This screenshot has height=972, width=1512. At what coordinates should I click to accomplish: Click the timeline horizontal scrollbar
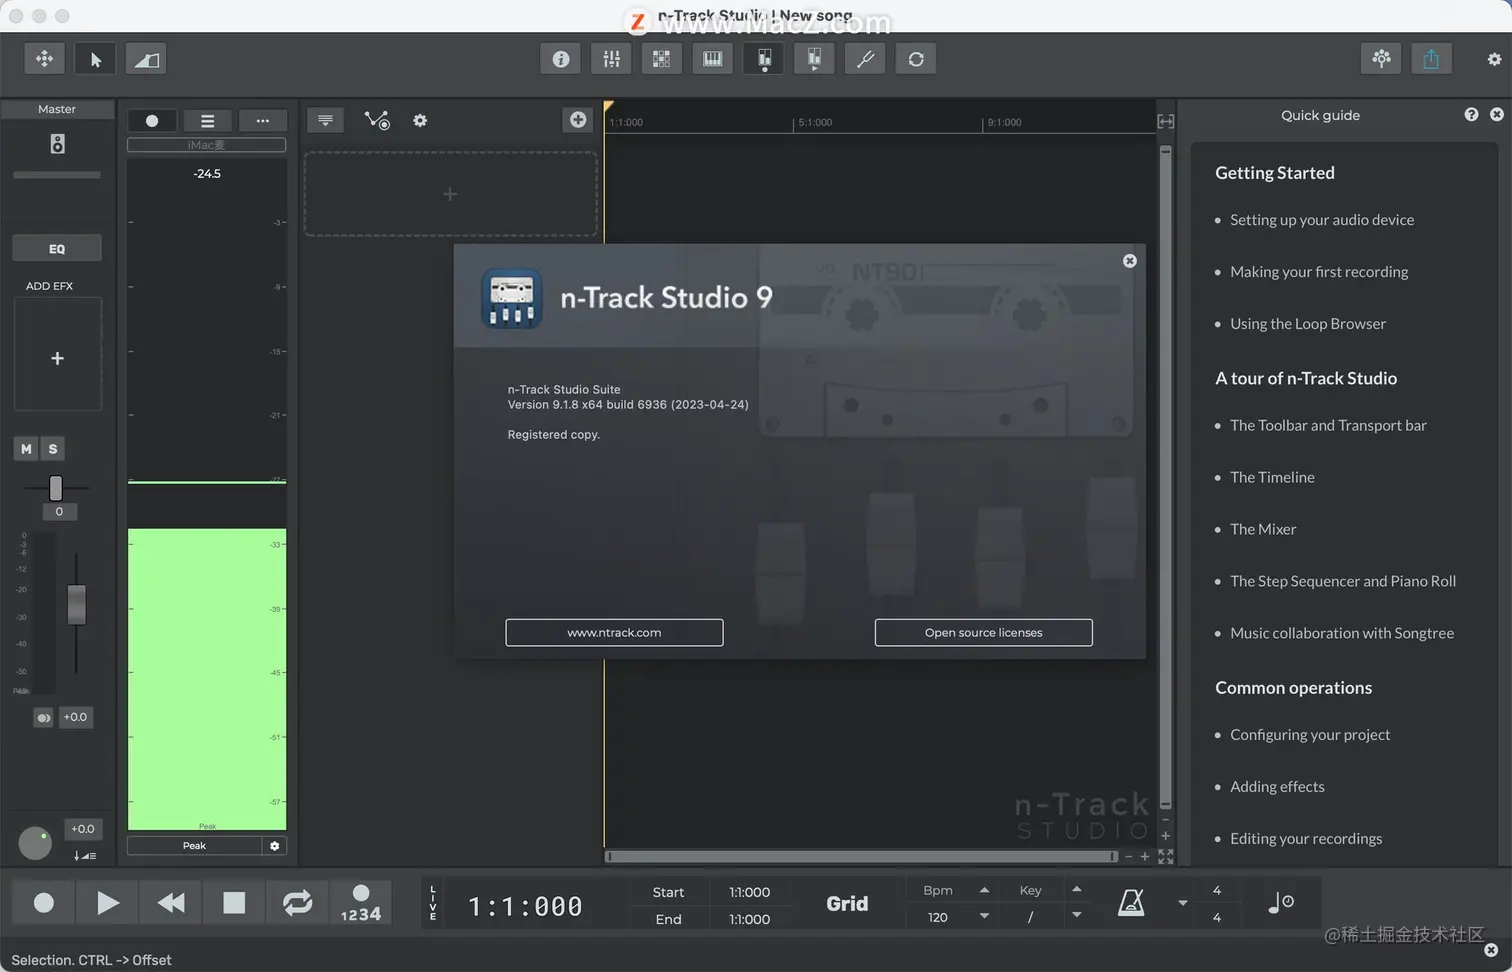pos(862,857)
